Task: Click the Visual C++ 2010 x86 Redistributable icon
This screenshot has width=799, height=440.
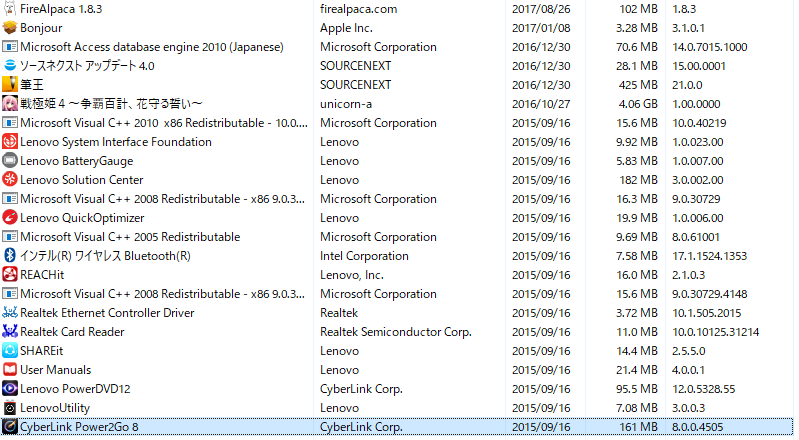Action: tap(10, 123)
